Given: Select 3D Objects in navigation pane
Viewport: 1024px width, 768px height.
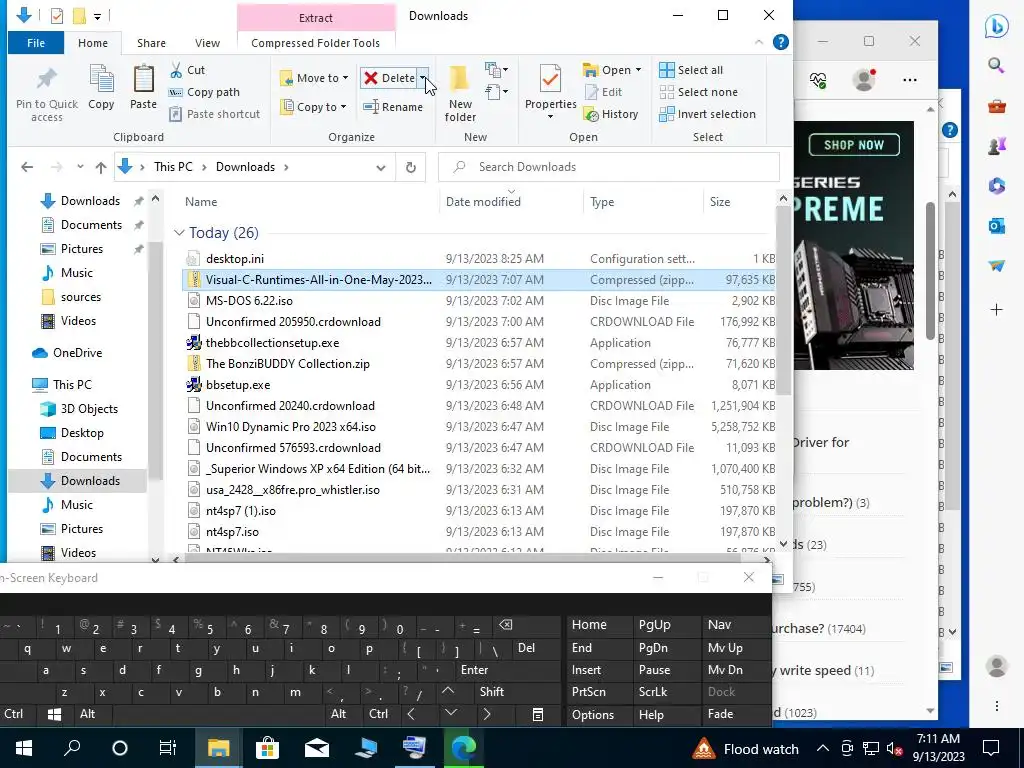Looking at the screenshot, I should point(89,409).
